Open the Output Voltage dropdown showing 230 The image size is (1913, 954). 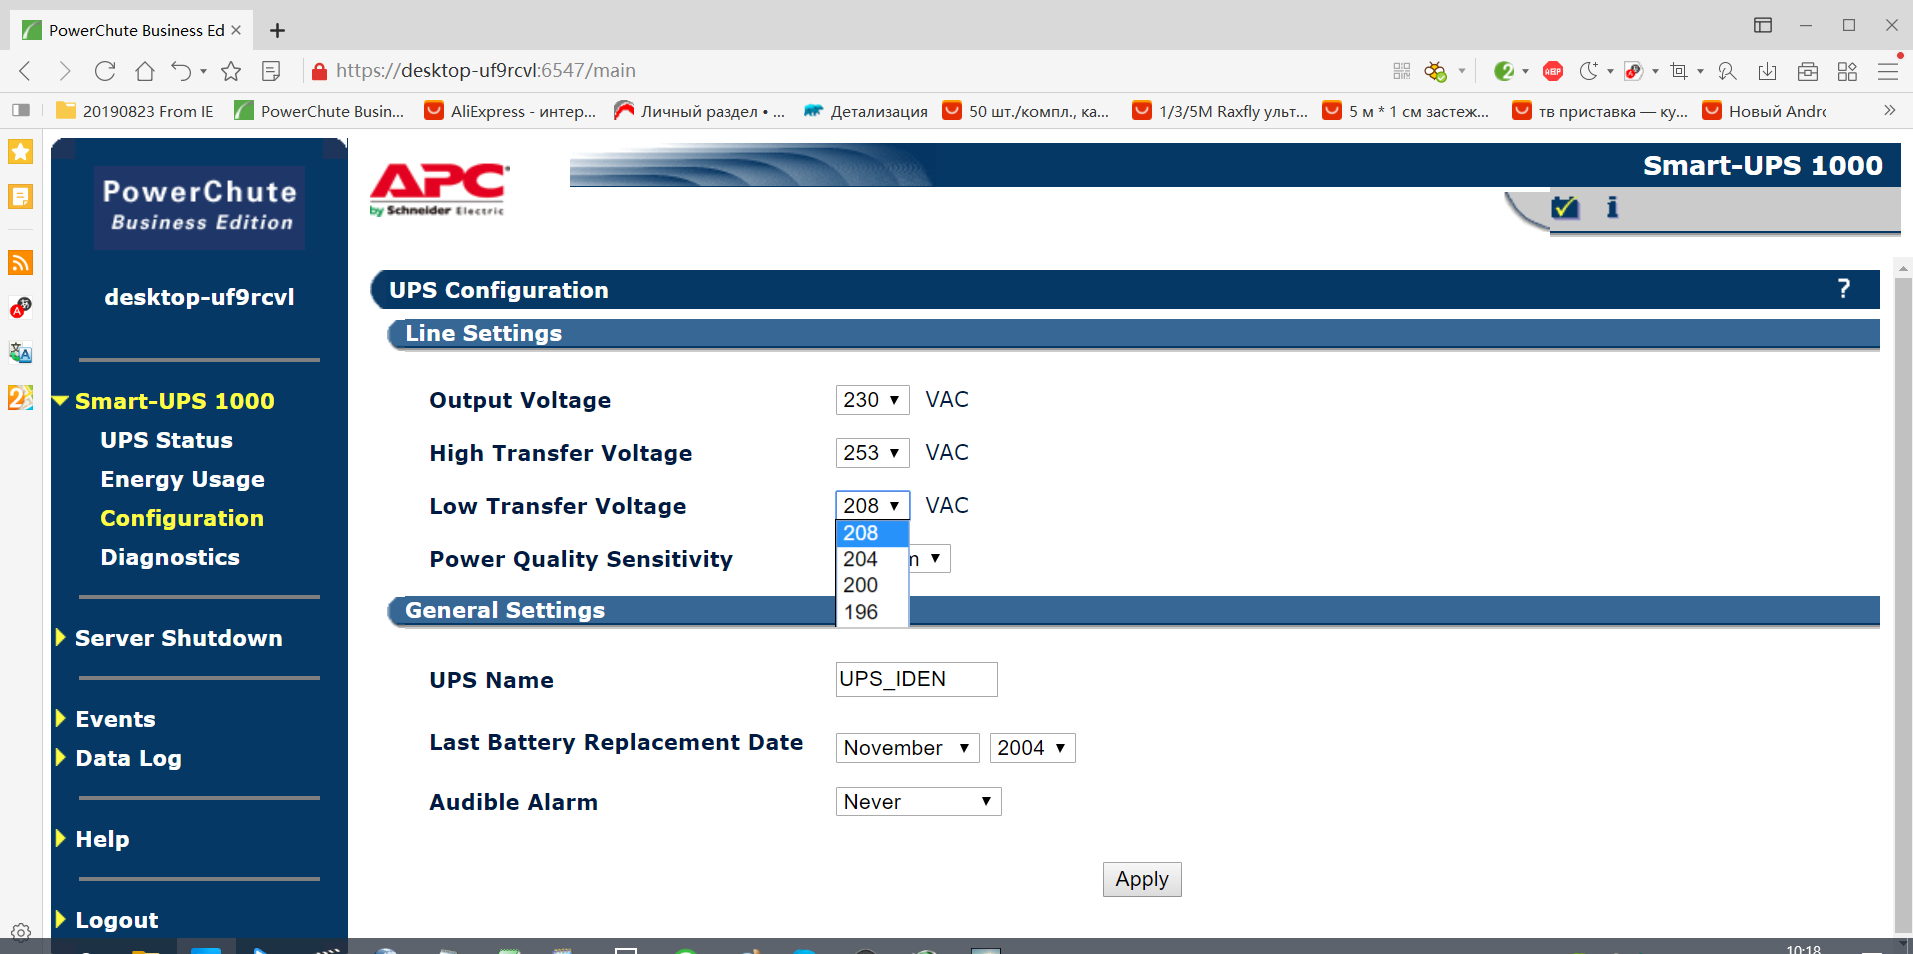tap(872, 400)
